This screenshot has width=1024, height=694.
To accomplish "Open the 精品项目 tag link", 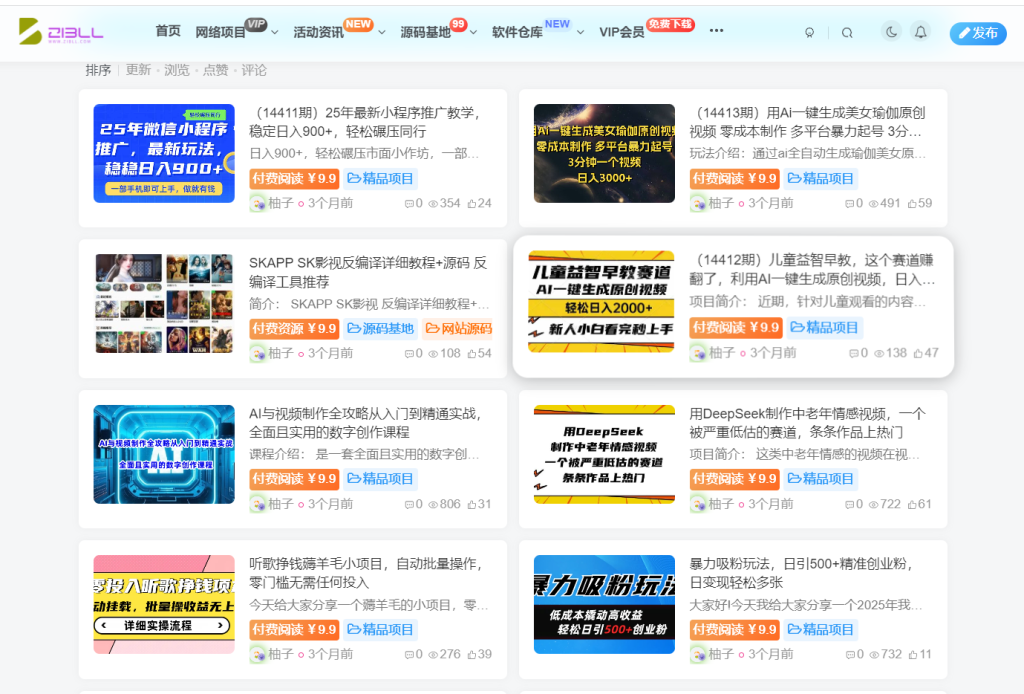I will pyautogui.click(x=380, y=178).
